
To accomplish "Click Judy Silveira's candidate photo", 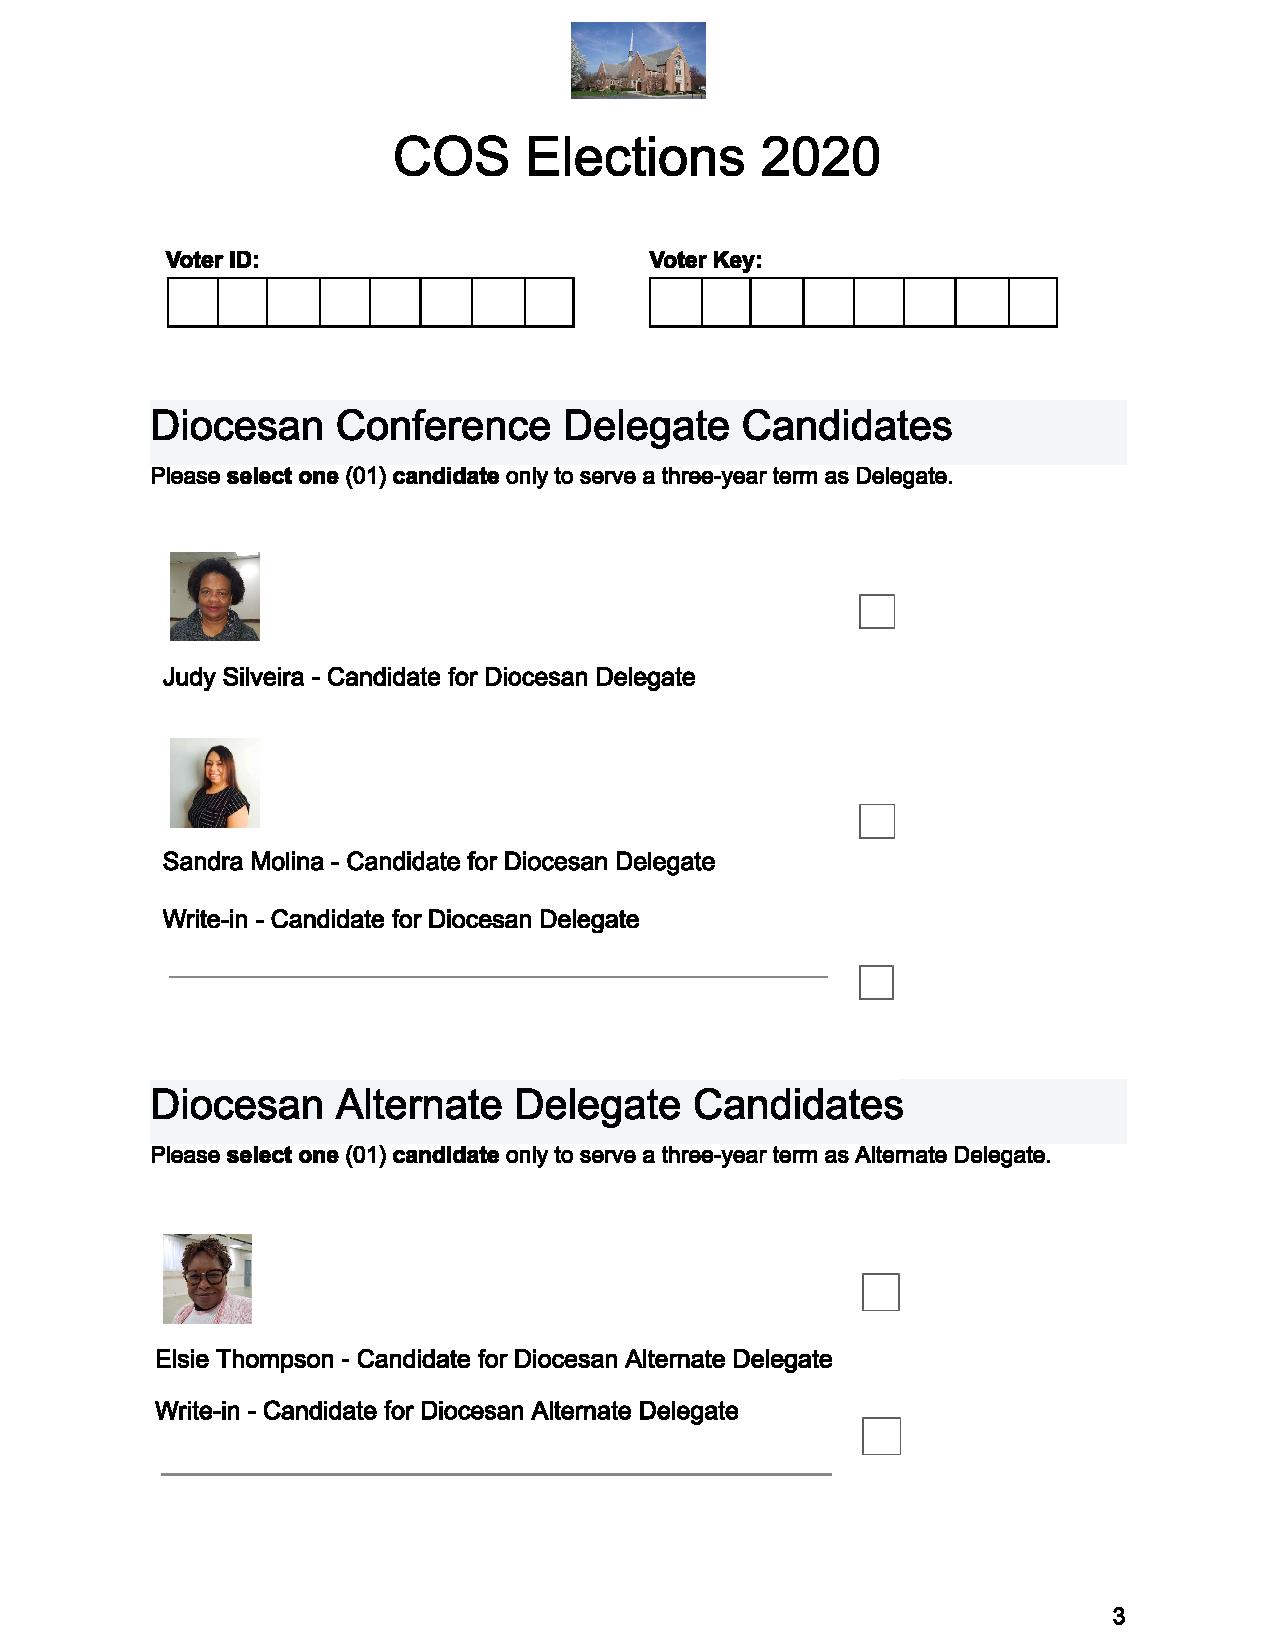I will [215, 596].
